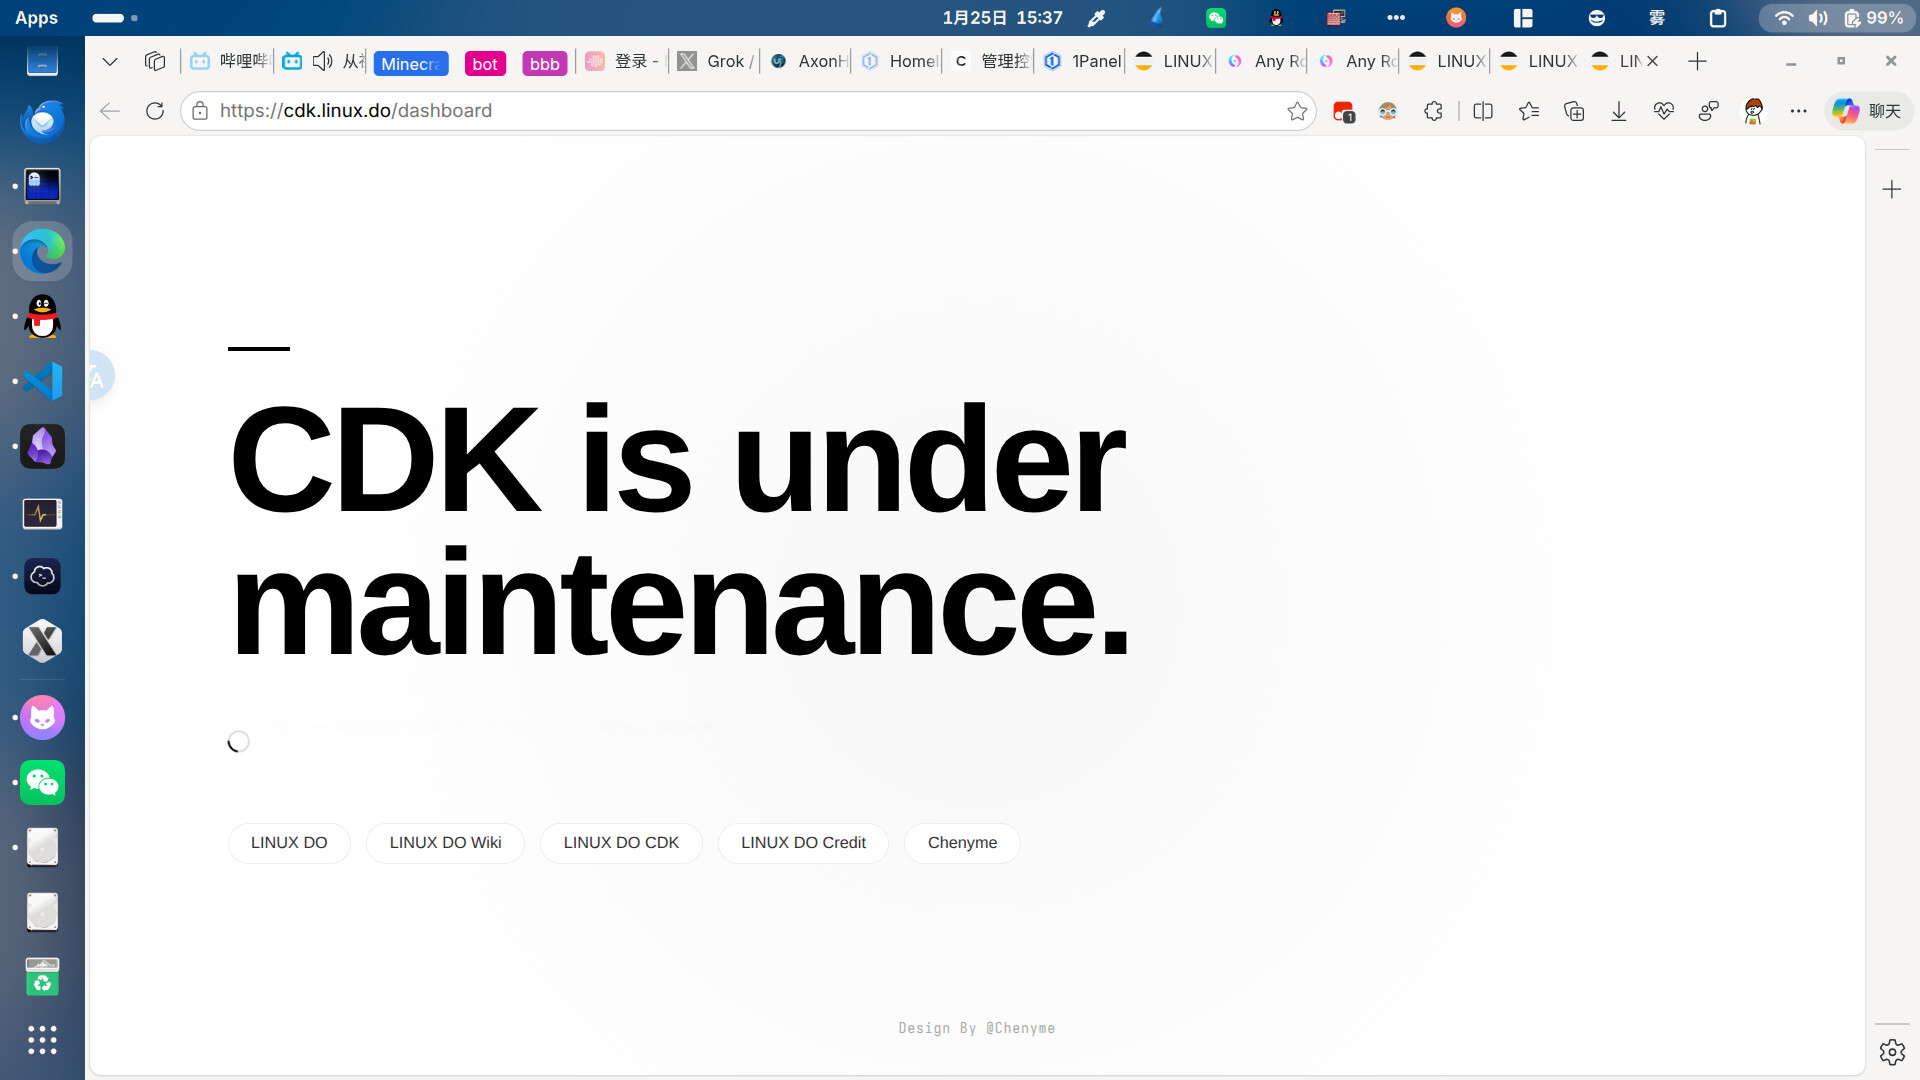Bookmark page with the star icon

click(1297, 111)
